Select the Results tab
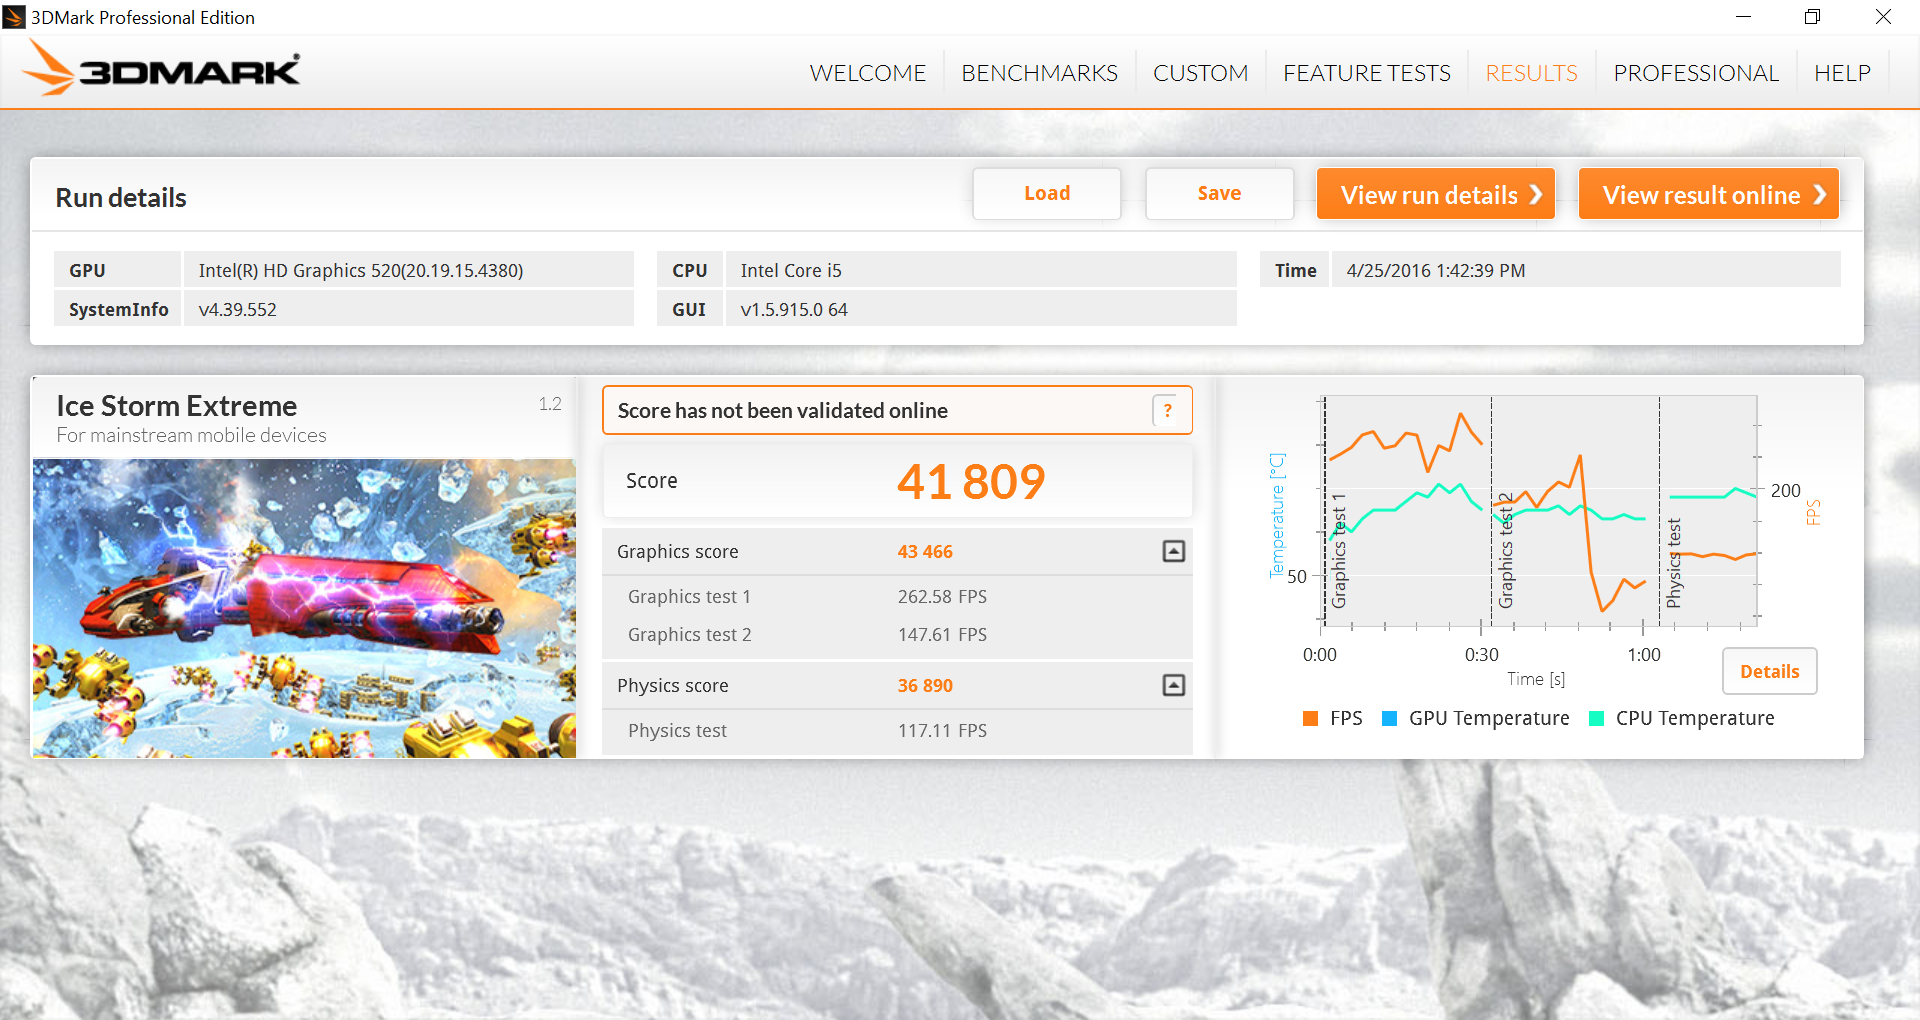1920x1020 pixels. point(1531,73)
